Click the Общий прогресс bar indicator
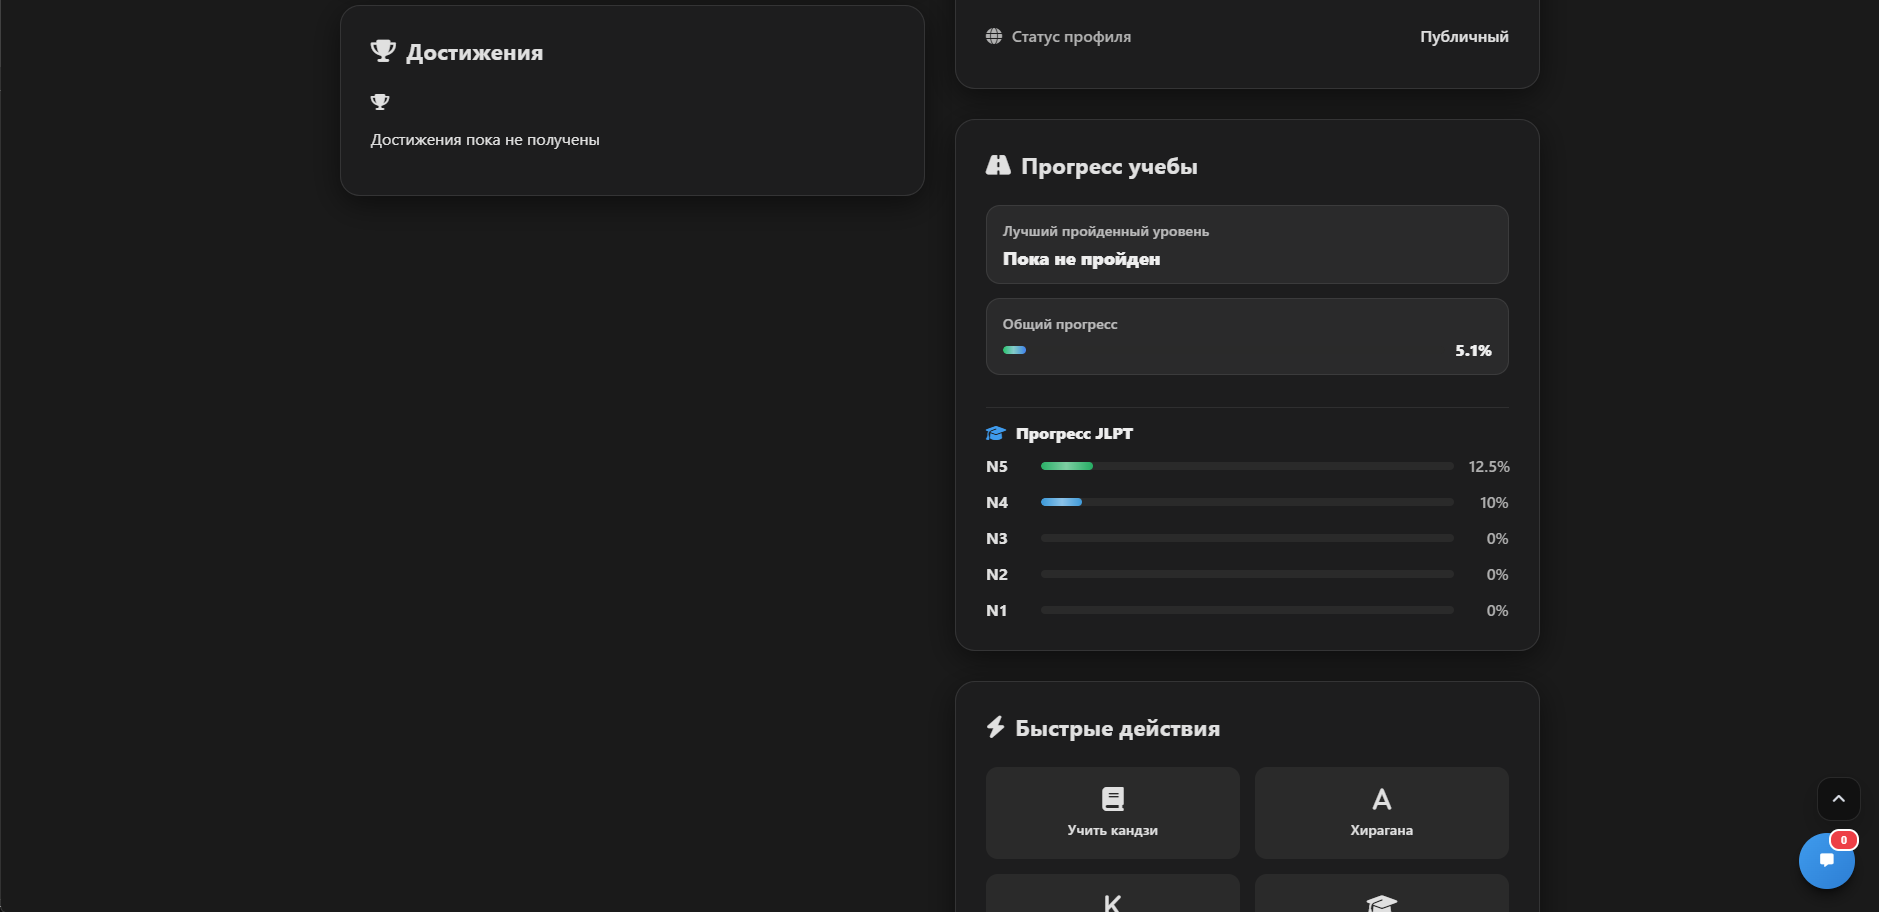This screenshot has width=1879, height=912. coord(1015,351)
